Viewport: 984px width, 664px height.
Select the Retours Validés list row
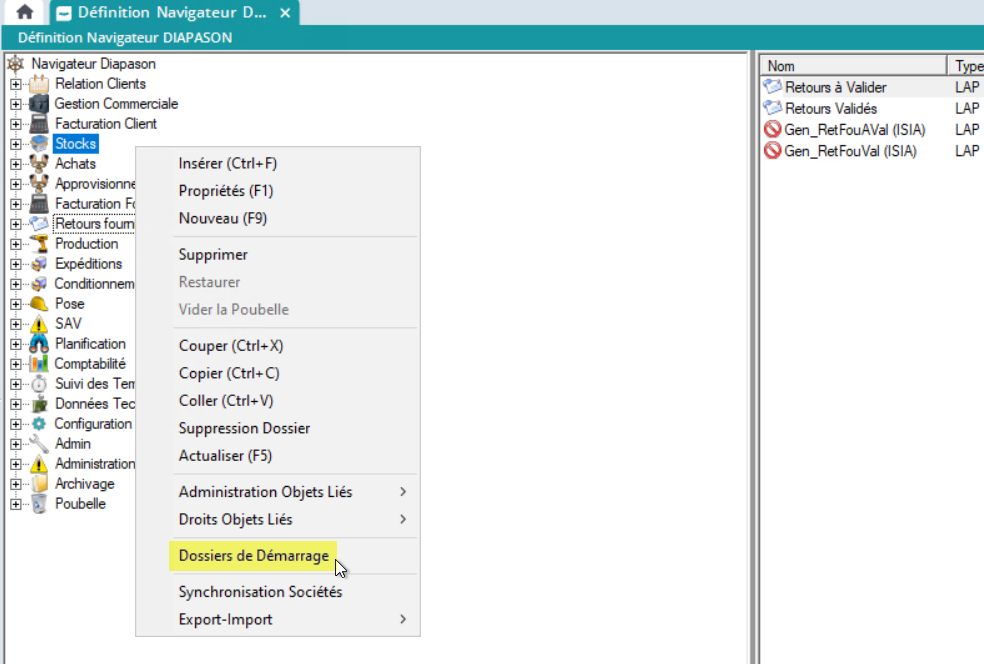click(x=830, y=109)
